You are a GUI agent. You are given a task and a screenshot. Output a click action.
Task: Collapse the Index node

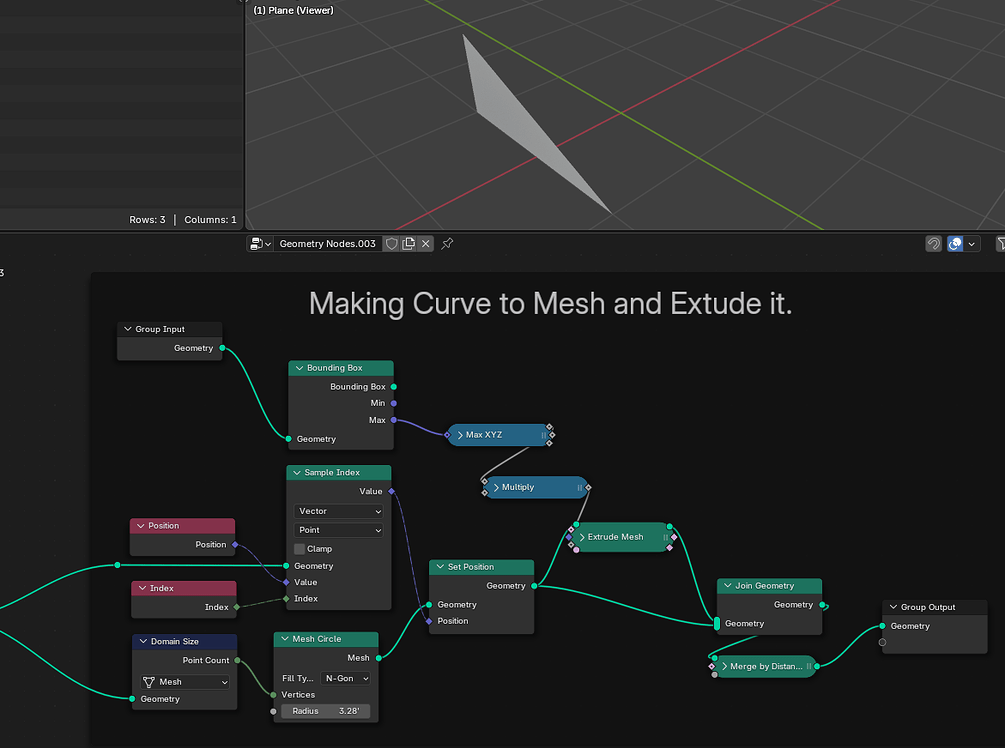point(142,588)
